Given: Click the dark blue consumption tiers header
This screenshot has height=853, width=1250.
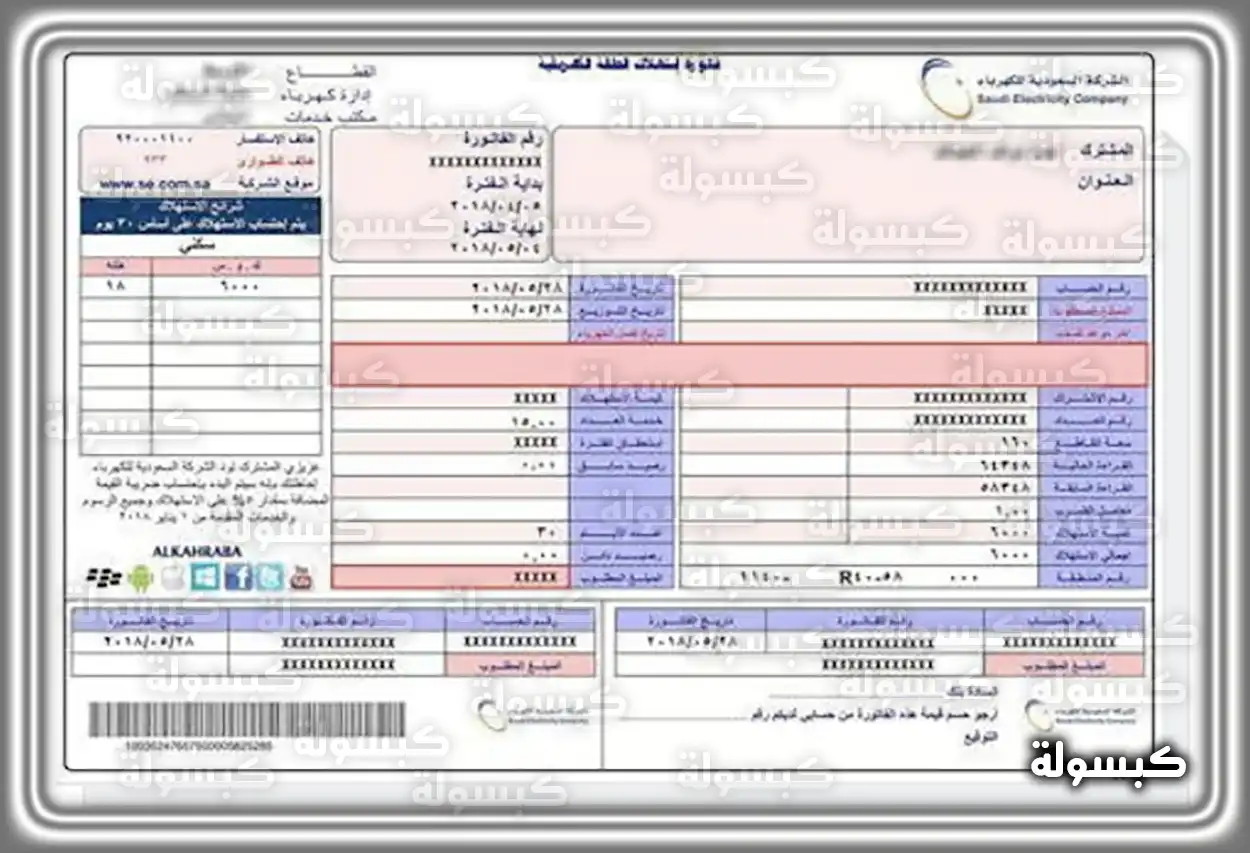Looking at the screenshot, I should 201,215.
